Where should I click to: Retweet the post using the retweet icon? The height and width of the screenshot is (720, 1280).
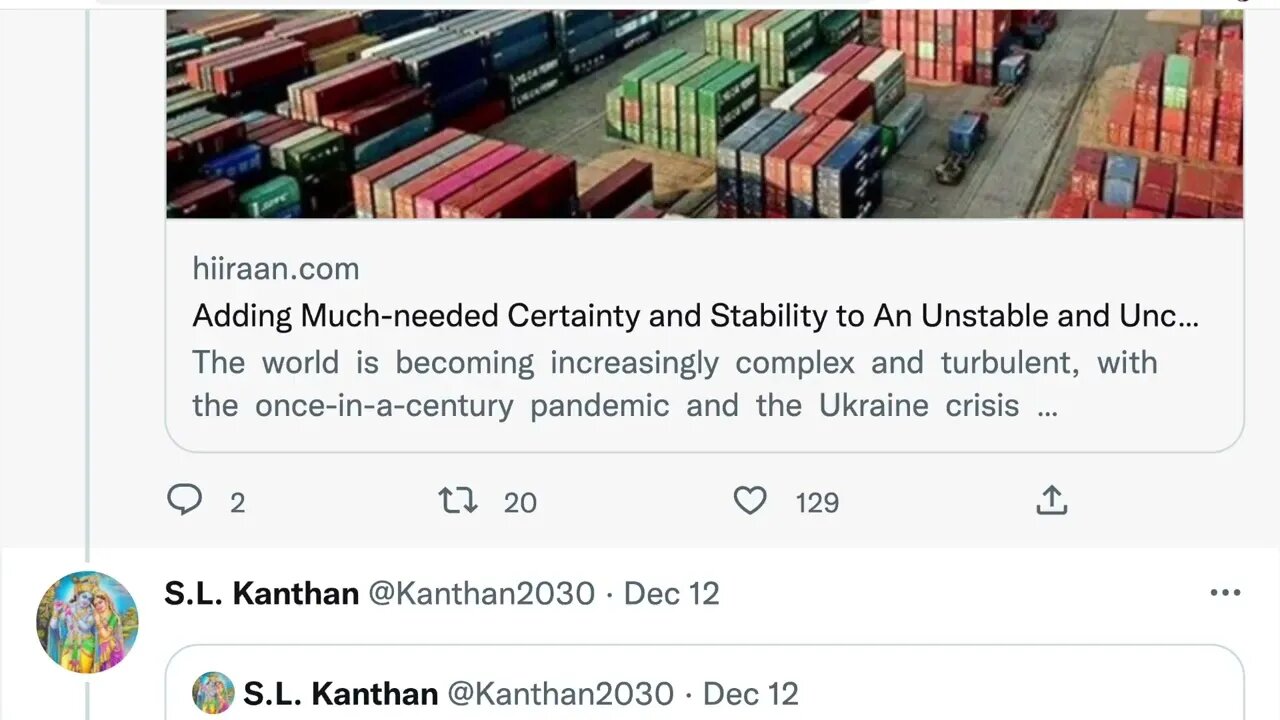[x=458, y=500]
